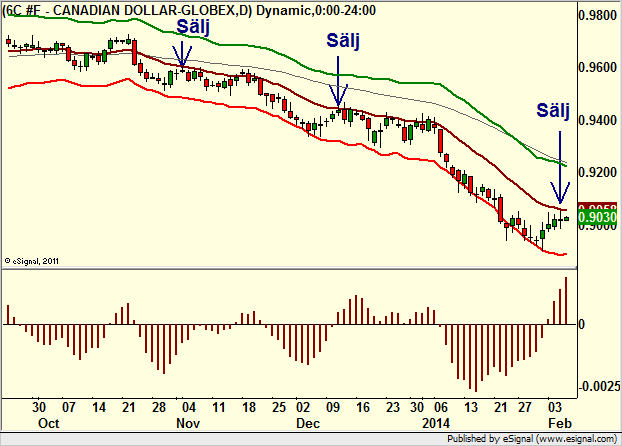Click the '© eSignal, 2011' copyright text
This screenshot has width=622, height=446.
(31, 261)
